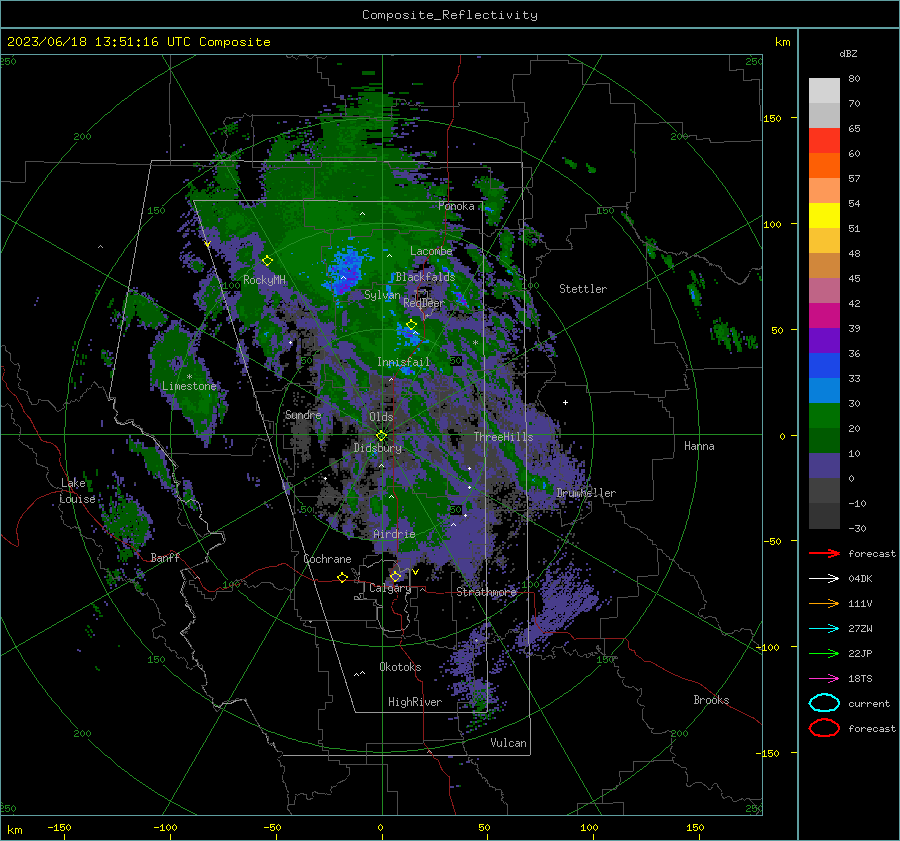Click the Limestone label
Image resolution: width=900 pixels, height=841 pixels.
189,386
